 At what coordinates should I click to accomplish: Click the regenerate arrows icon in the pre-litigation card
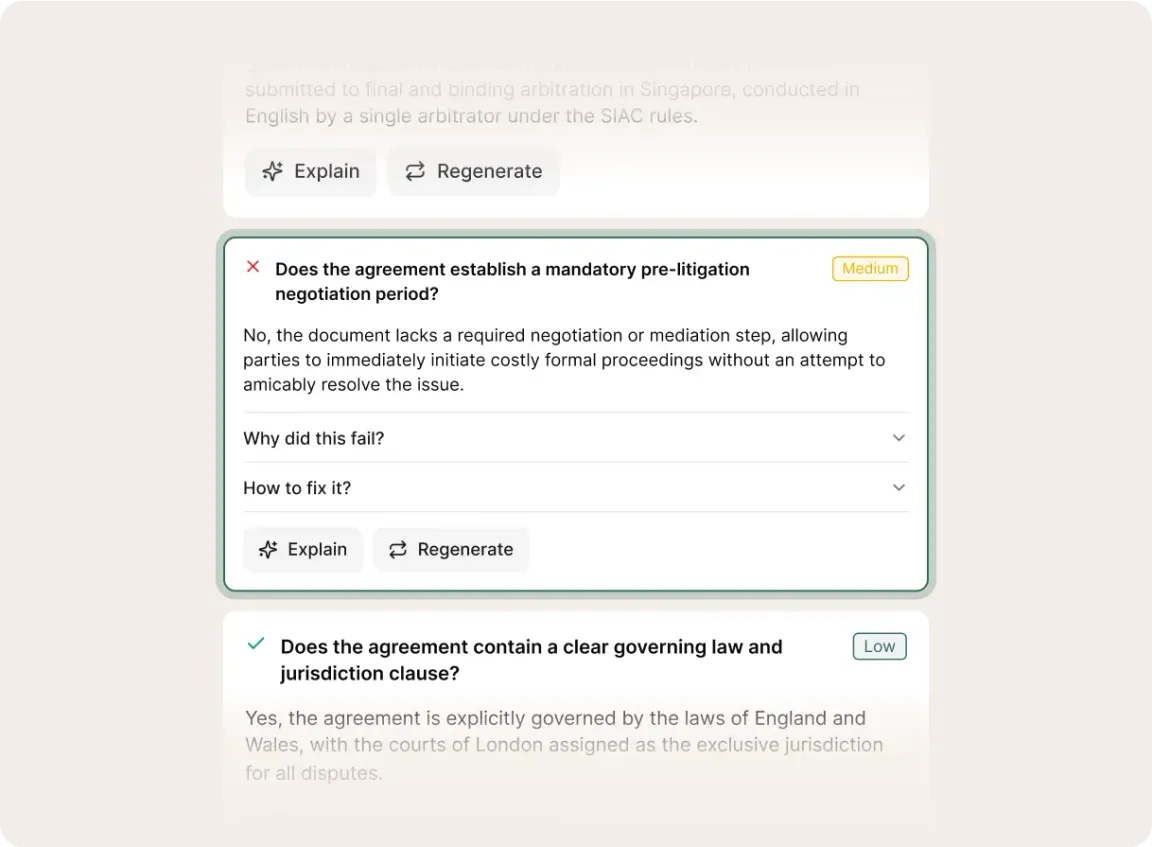tap(398, 550)
